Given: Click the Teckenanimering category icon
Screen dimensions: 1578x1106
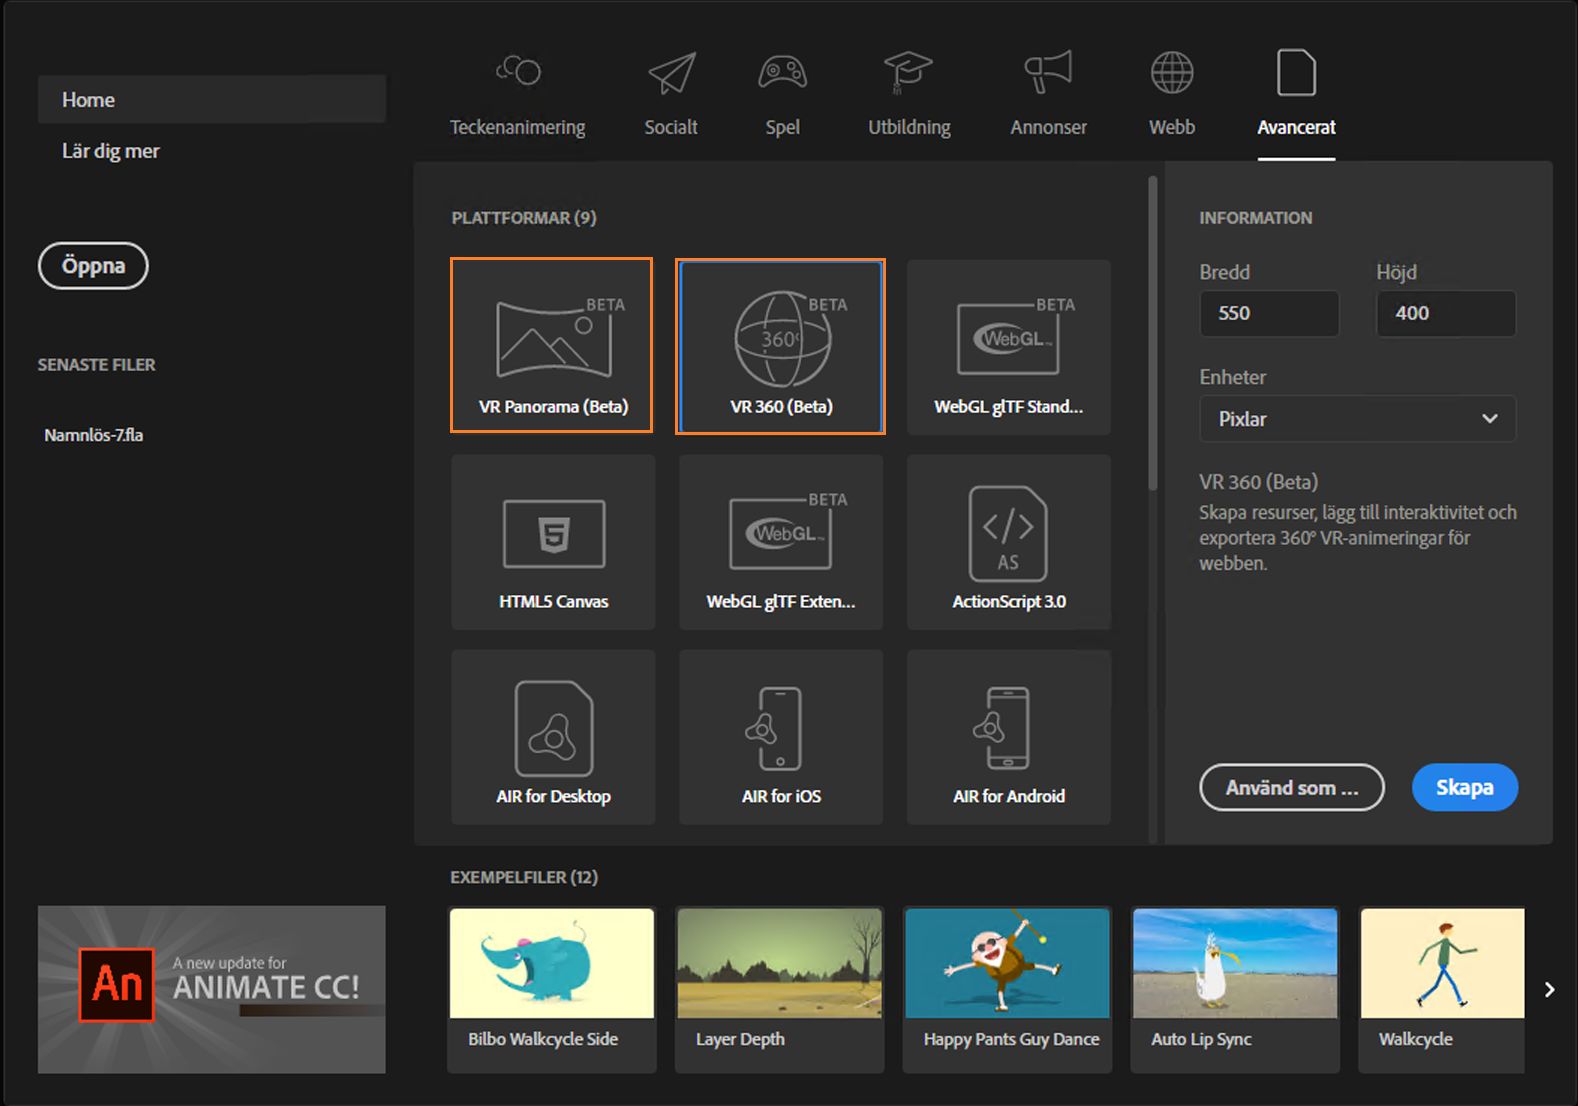Looking at the screenshot, I should 518,71.
